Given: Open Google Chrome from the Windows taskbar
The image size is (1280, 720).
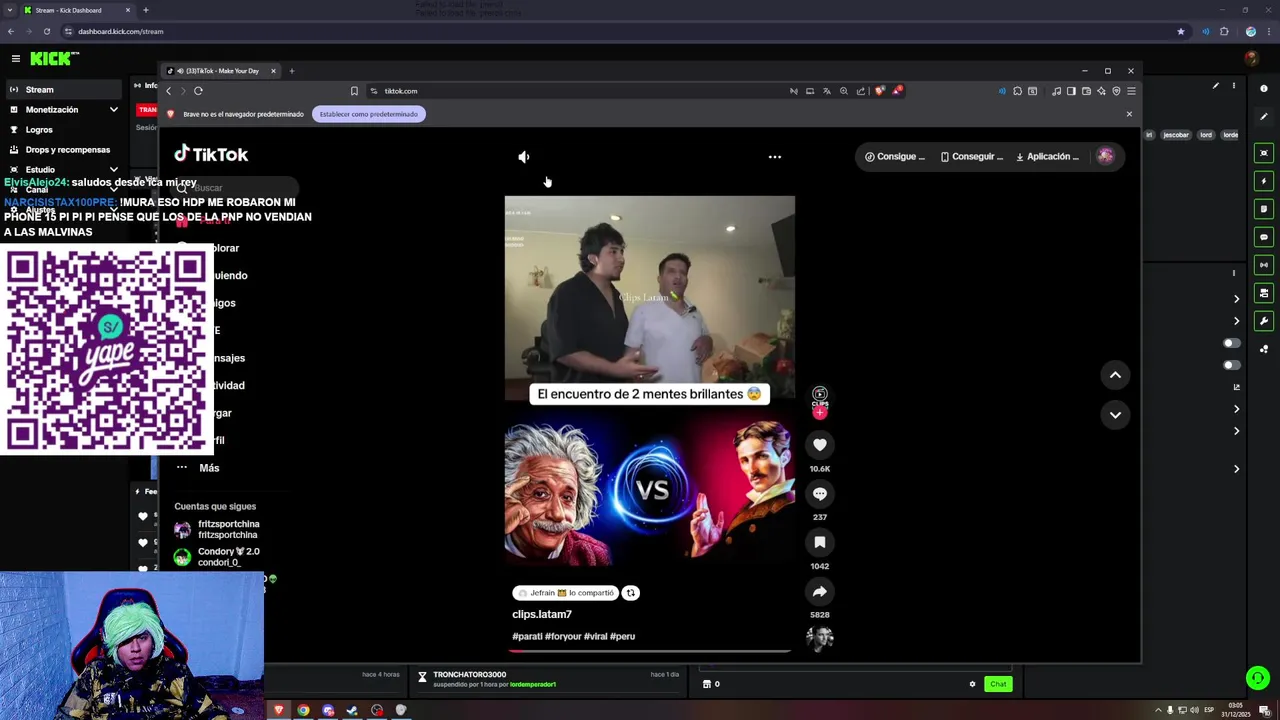Looking at the screenshot, I should coord(303,710).
